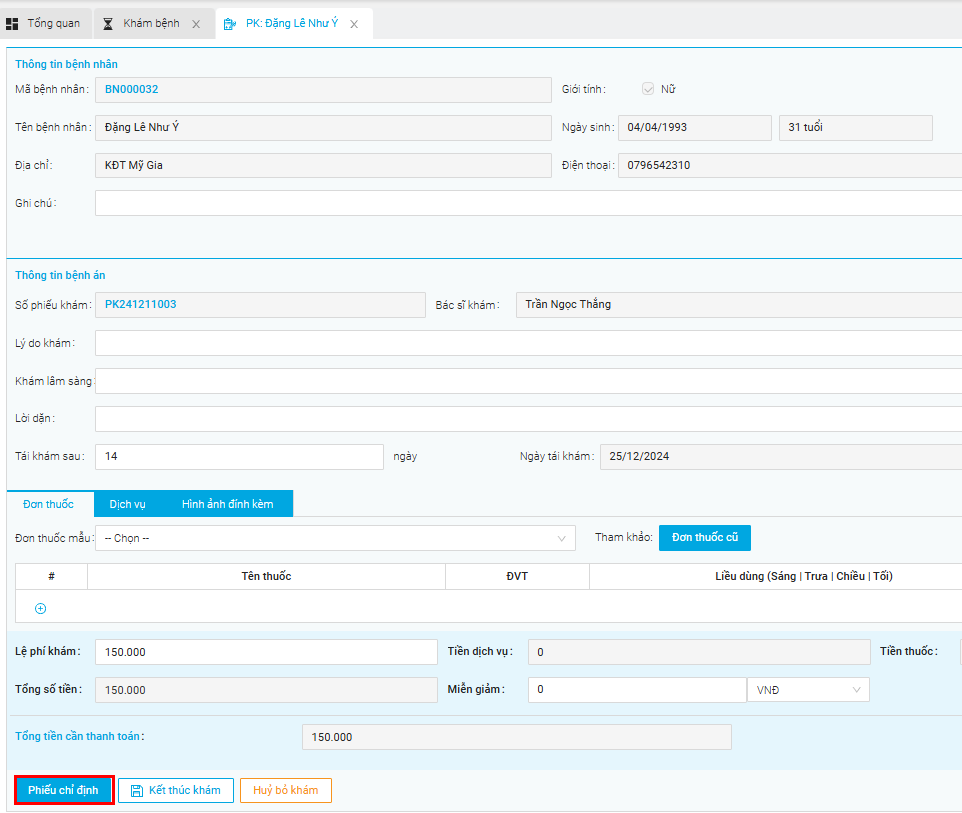This screenshot has width=962, height=813.
Task: Click the Huỷ bỏ khám button
Action: click(286, 790)
